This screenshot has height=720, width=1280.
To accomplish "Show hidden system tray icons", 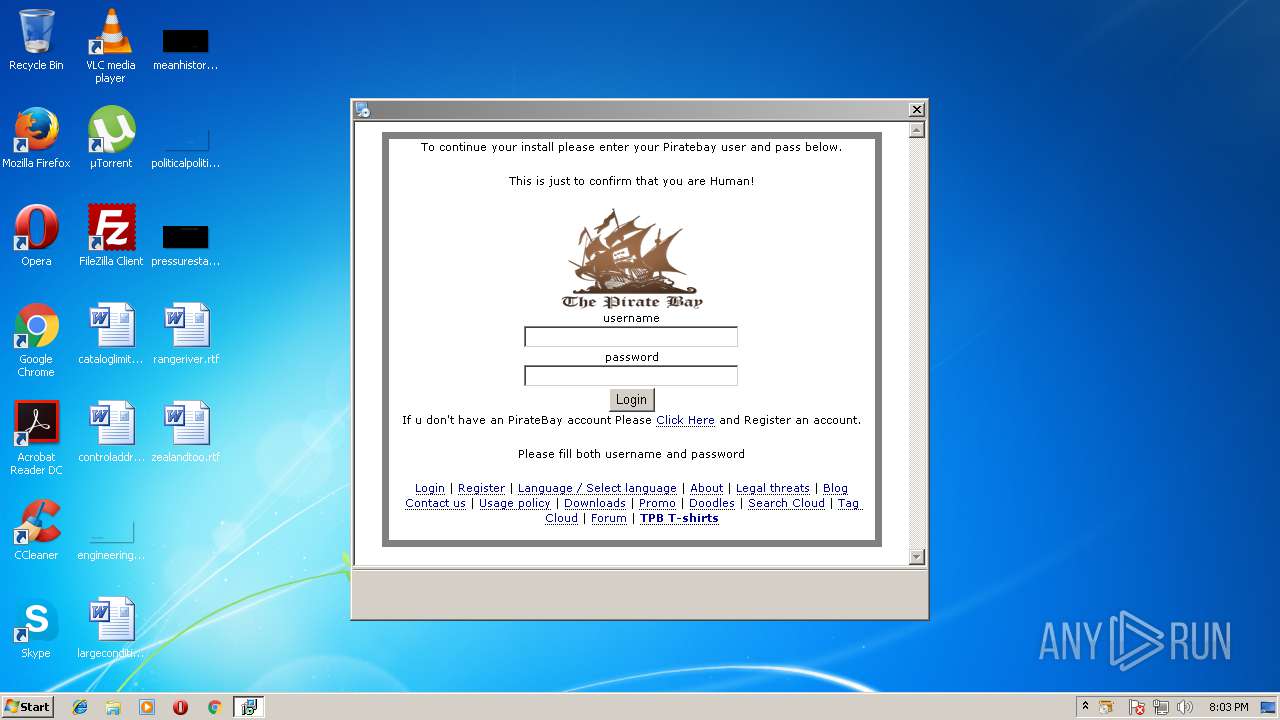I will [x=1085, y=707].
